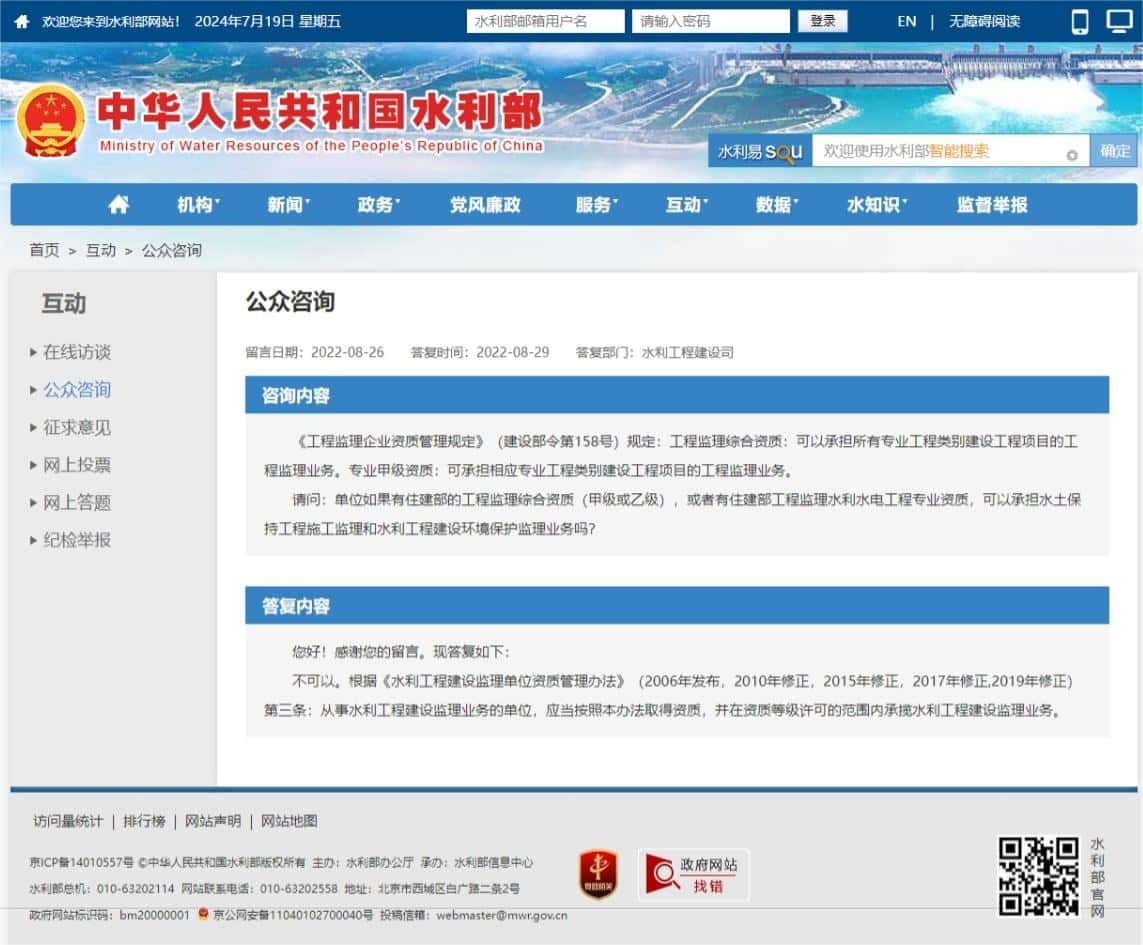
Task: Click the desktop computer version icon
Action: coord(1119,21)
